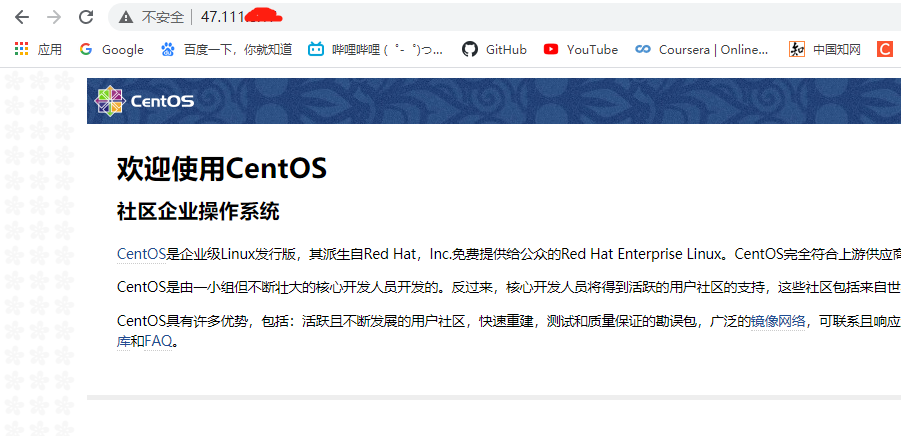The height and width of the screenshot is (436, 901).
Task: Click the 社区企业操作系统 subheading
Action: (x=198, y=211)
